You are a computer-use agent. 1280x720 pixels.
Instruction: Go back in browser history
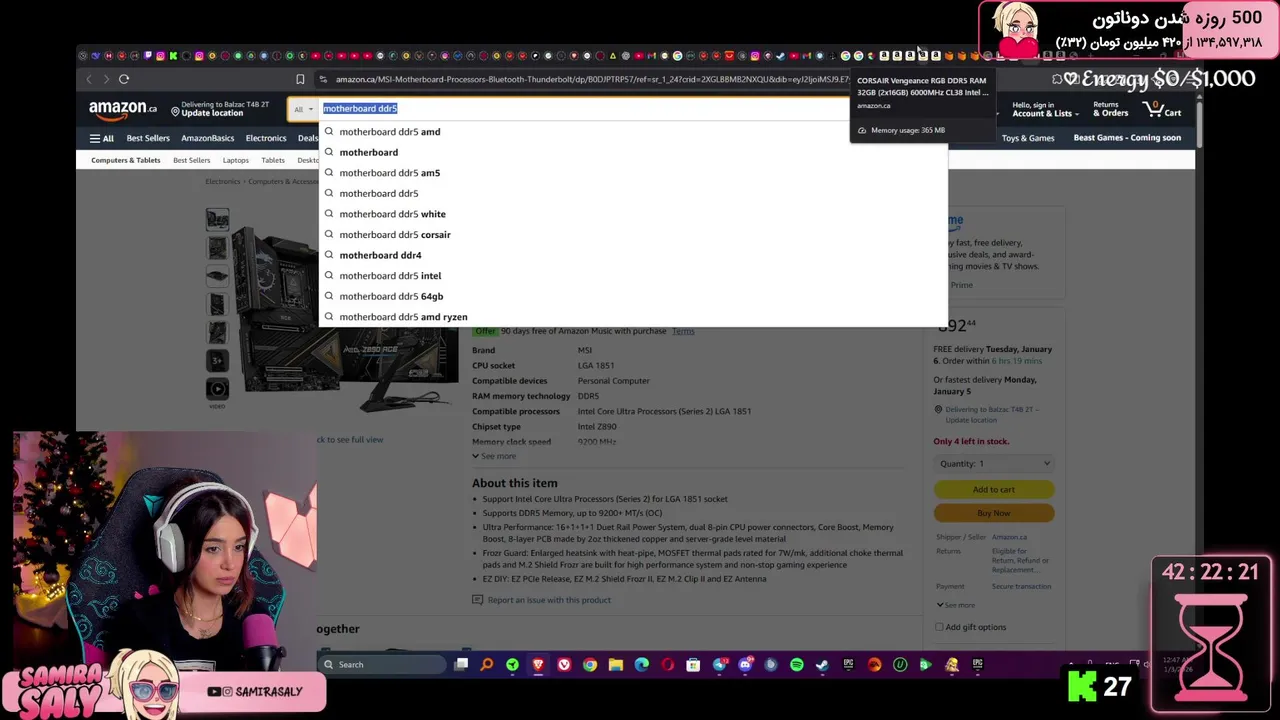[88, 79]
